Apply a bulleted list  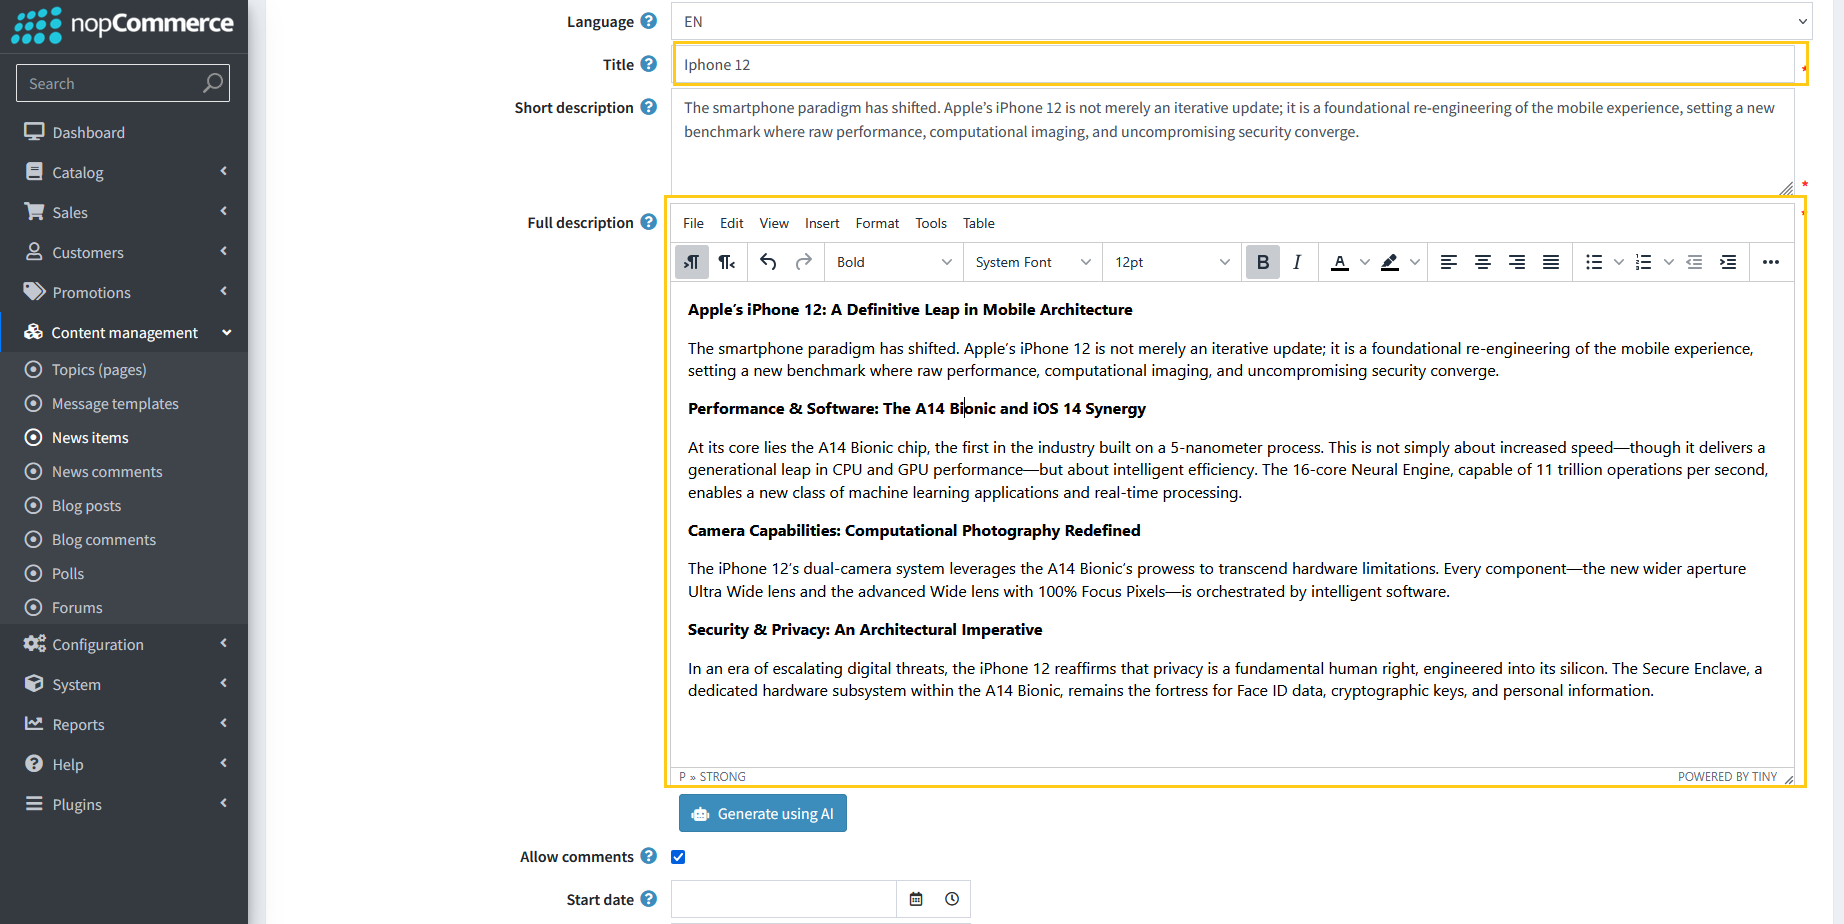tap(1593, 262)
